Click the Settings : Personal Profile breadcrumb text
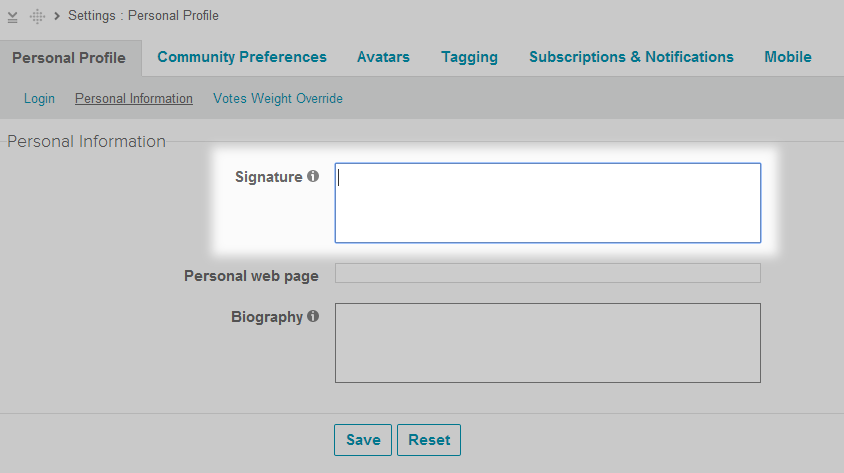844x473 pixels. coord(143,16)
